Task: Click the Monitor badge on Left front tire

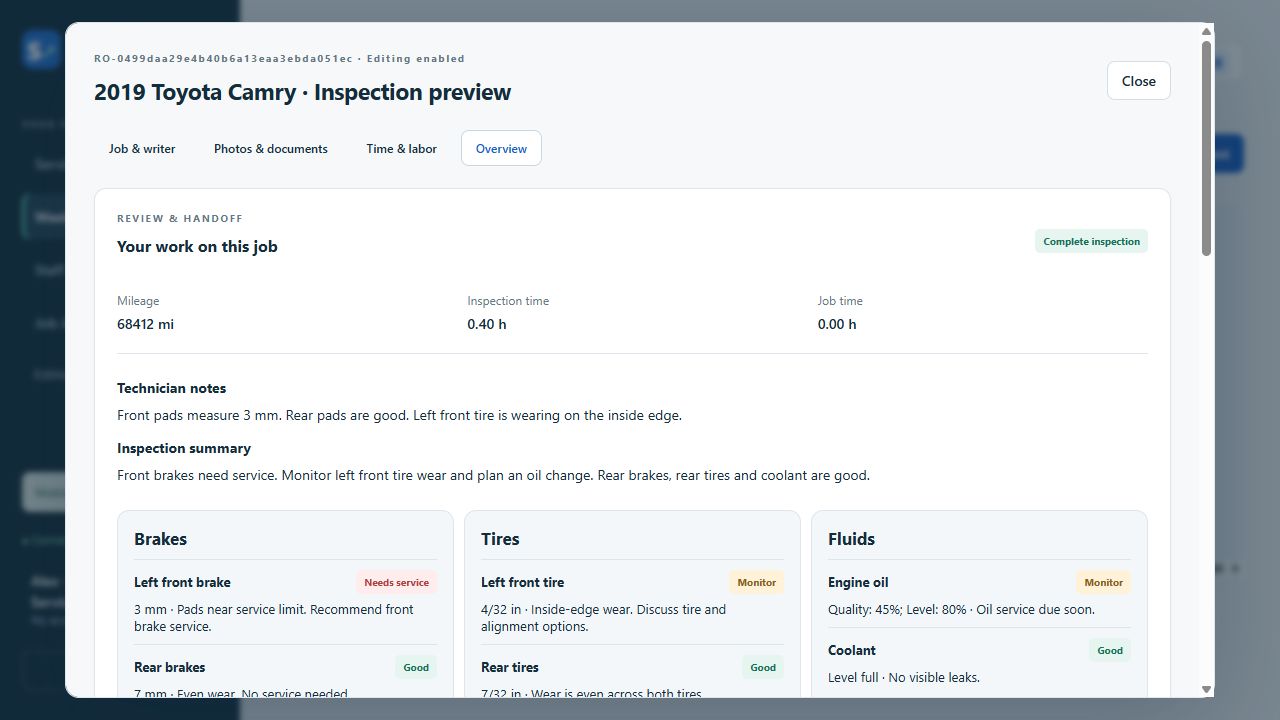Action: pos(756,583)
